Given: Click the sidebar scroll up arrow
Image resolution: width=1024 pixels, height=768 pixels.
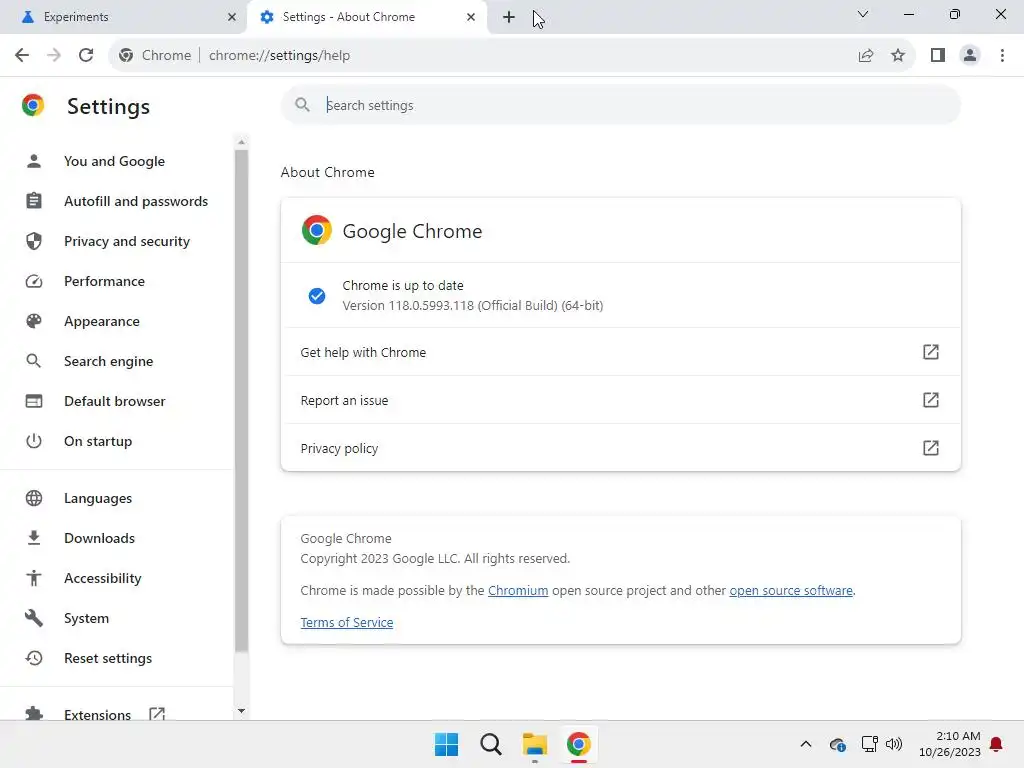Looking at the screenshot, I should coord(241,142).
